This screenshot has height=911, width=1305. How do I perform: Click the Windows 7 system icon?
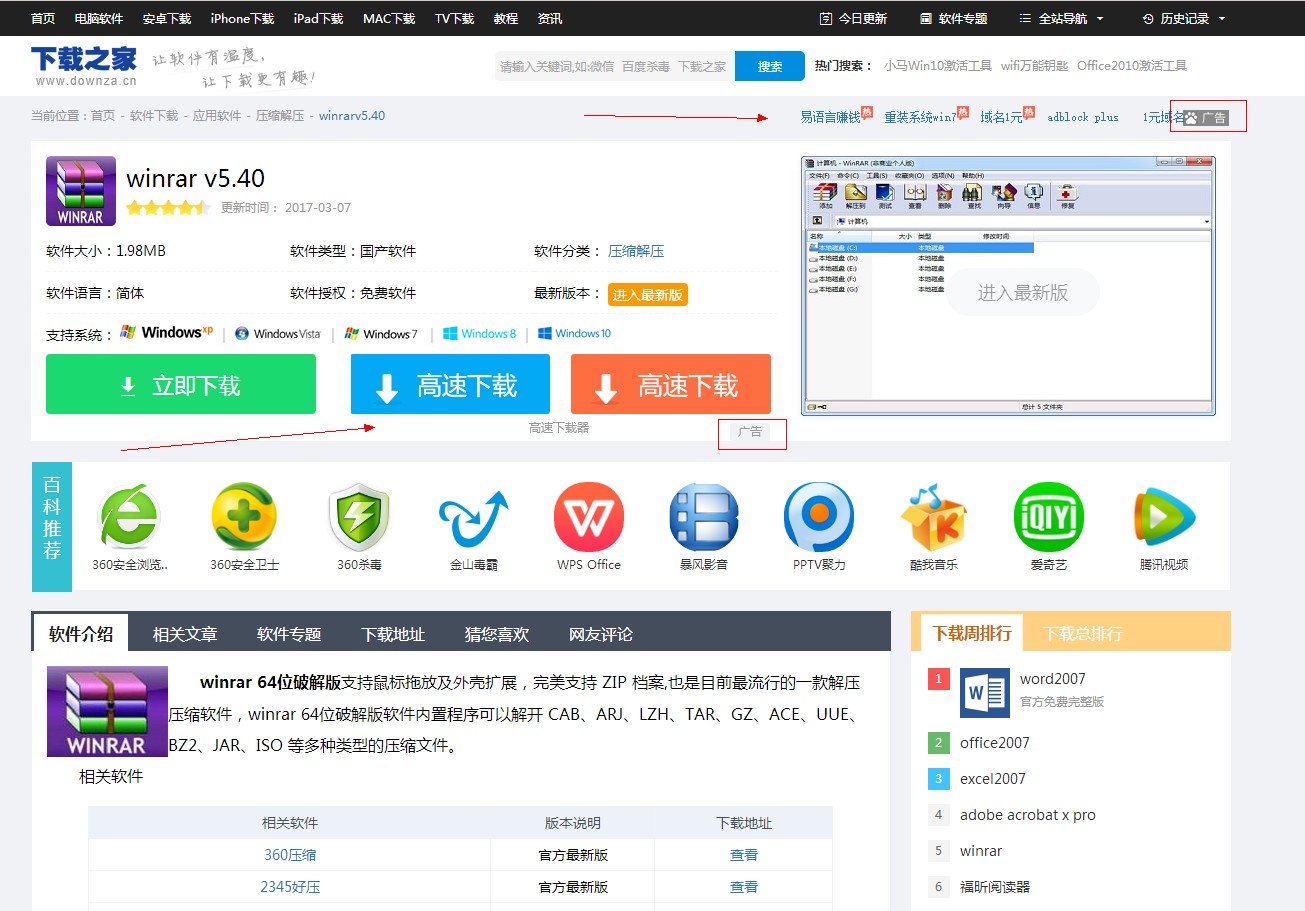(x=381, y=334)
